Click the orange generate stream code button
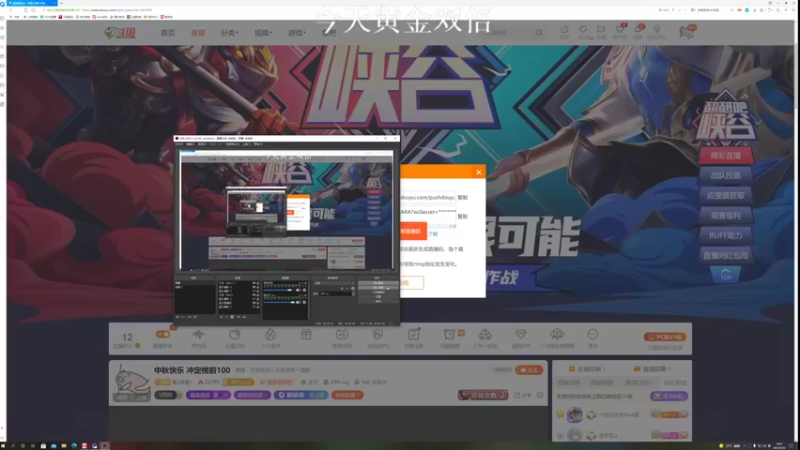The height and width of the screenshot is (450, 800). point(413,231)
